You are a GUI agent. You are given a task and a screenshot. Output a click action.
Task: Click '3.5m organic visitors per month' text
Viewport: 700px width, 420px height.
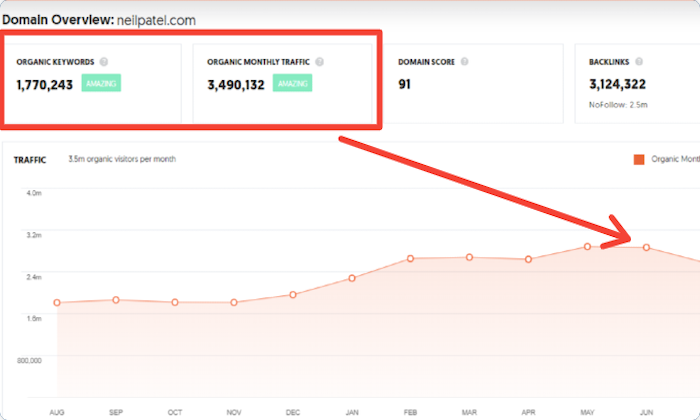pos(122,159)
